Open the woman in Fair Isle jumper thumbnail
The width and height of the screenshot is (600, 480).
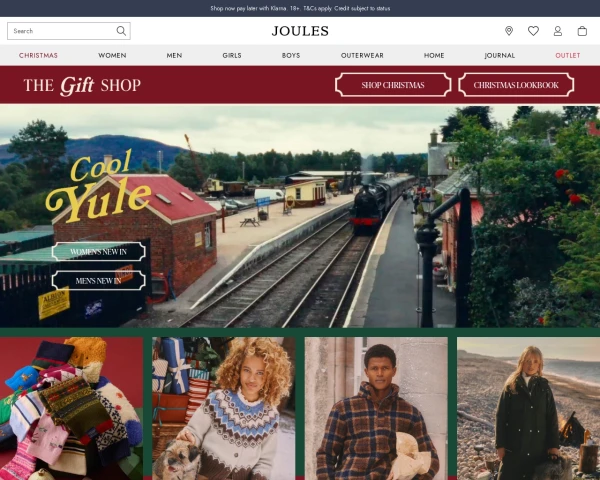pos(223,408)
